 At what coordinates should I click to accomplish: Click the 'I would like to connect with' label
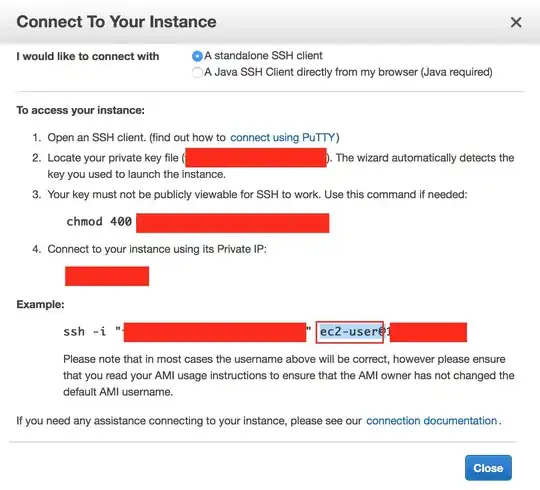pos(88,56)
